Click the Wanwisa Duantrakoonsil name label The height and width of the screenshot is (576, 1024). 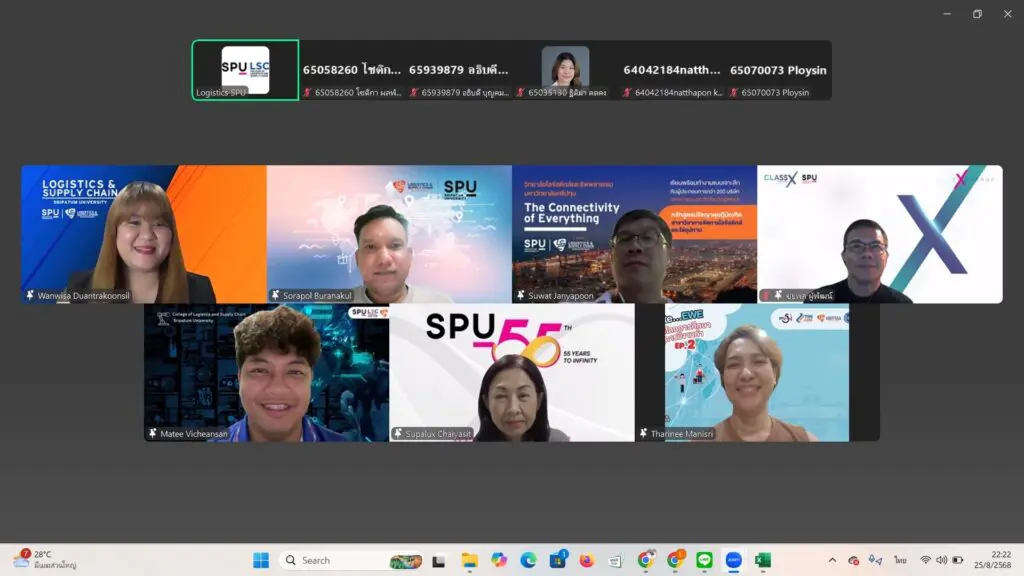84,296
